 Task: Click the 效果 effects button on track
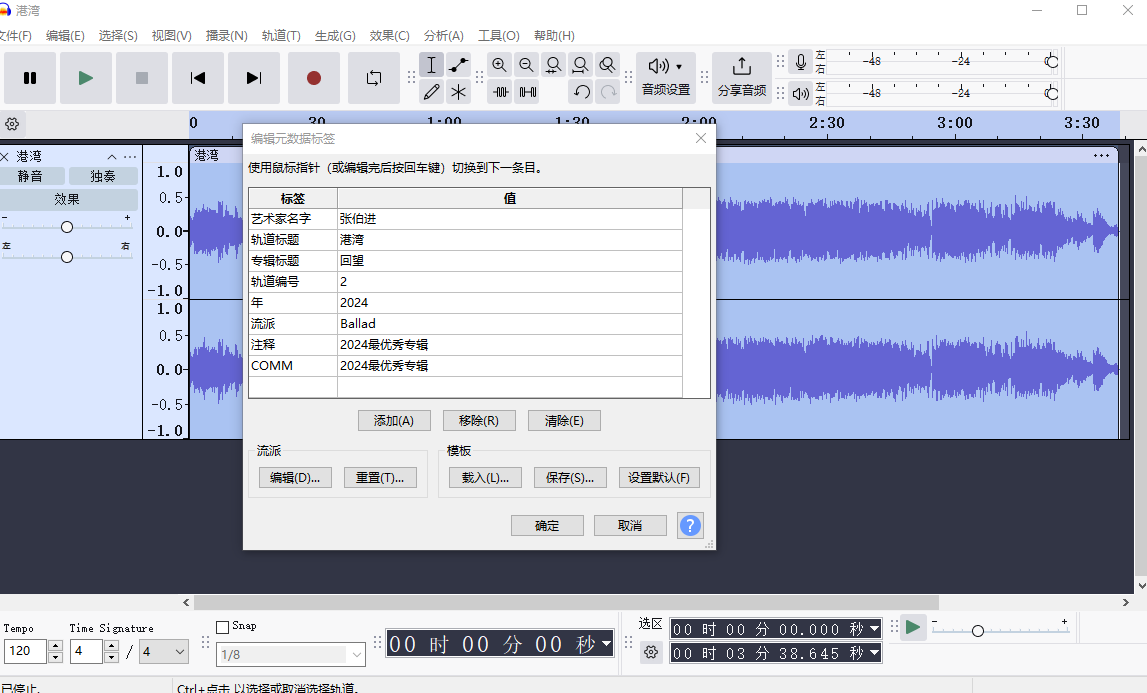coord(67,199)
